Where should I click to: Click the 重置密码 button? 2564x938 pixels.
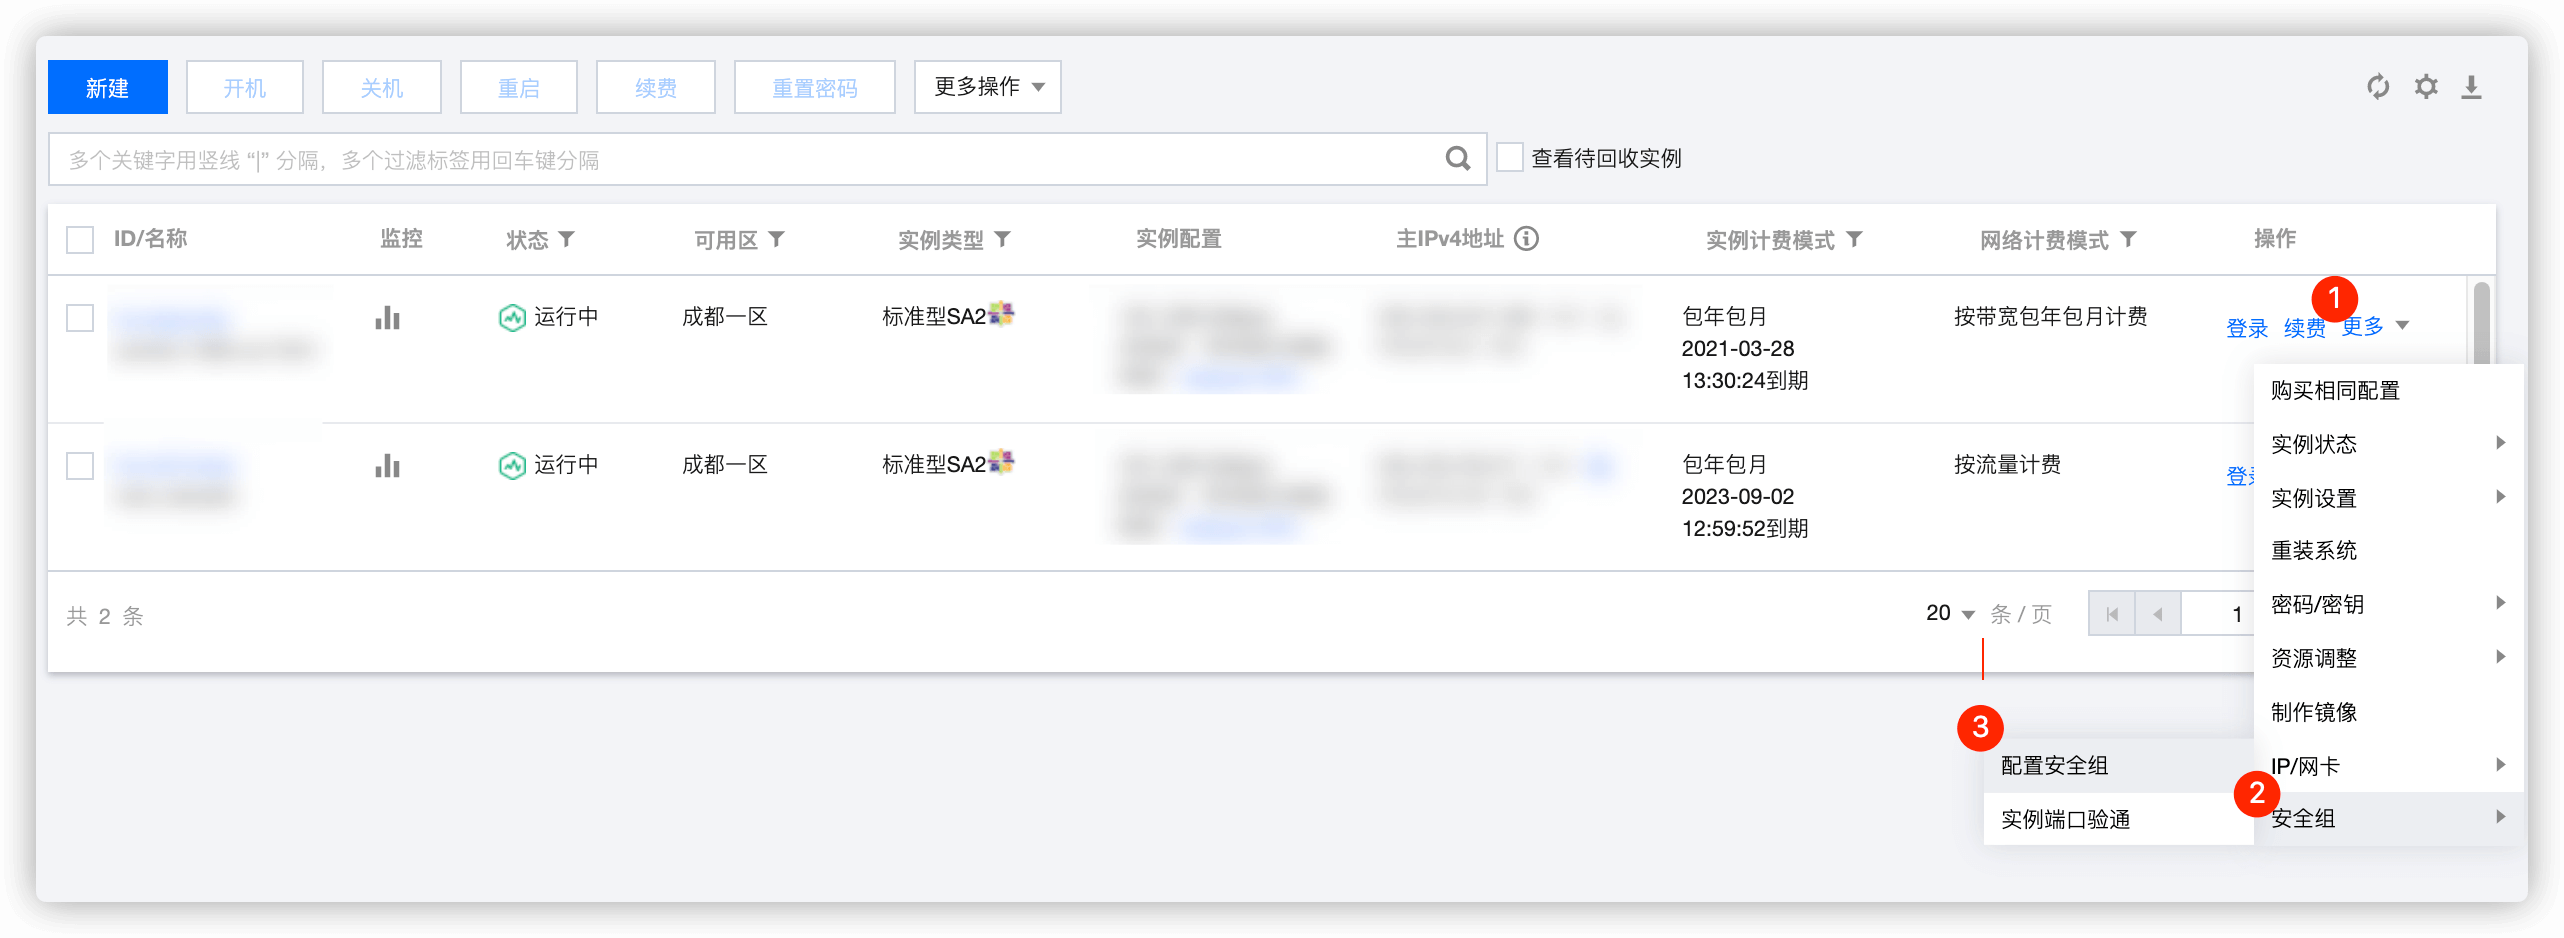point(815,87)
